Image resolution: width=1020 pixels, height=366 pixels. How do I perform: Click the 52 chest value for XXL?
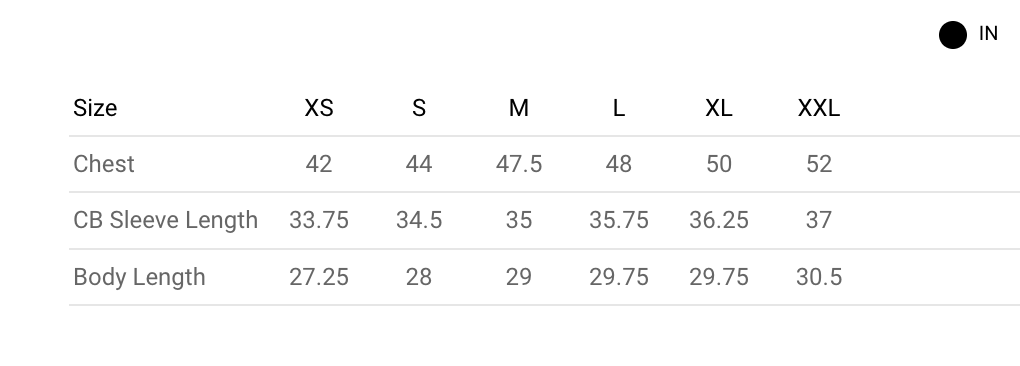(x=819, y=164)
